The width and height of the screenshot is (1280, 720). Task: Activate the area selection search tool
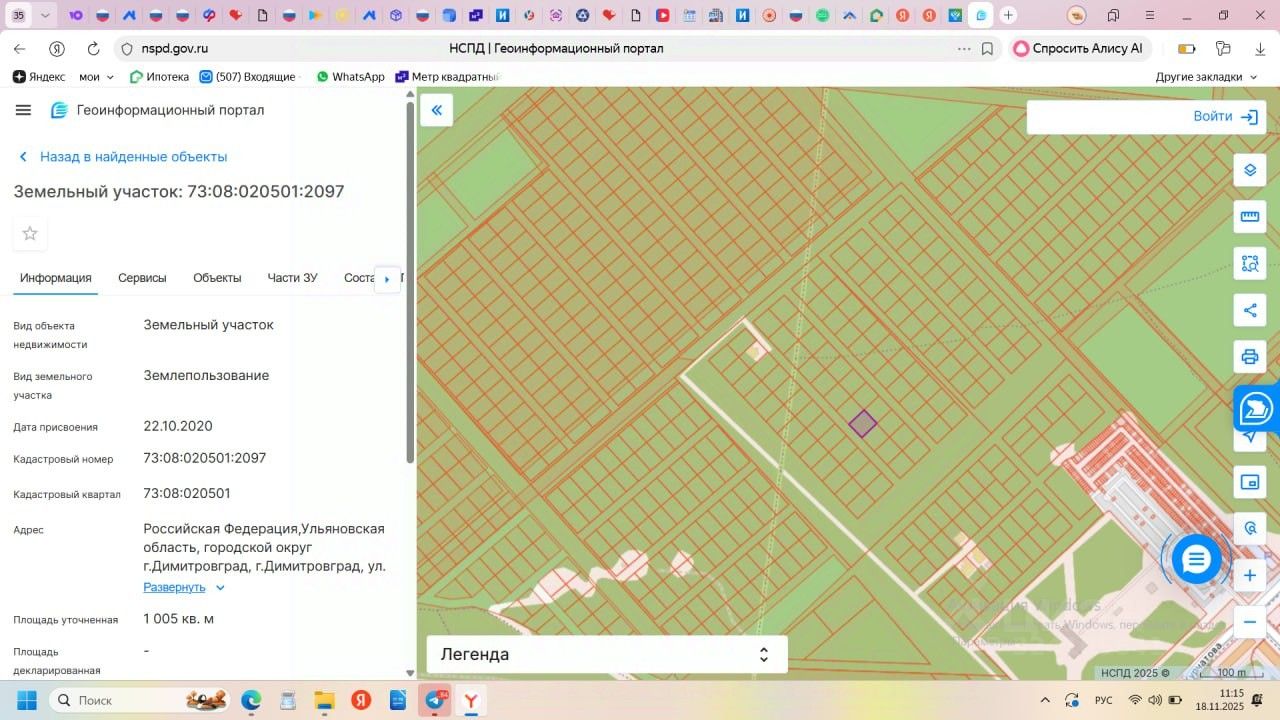point(1249,264)
